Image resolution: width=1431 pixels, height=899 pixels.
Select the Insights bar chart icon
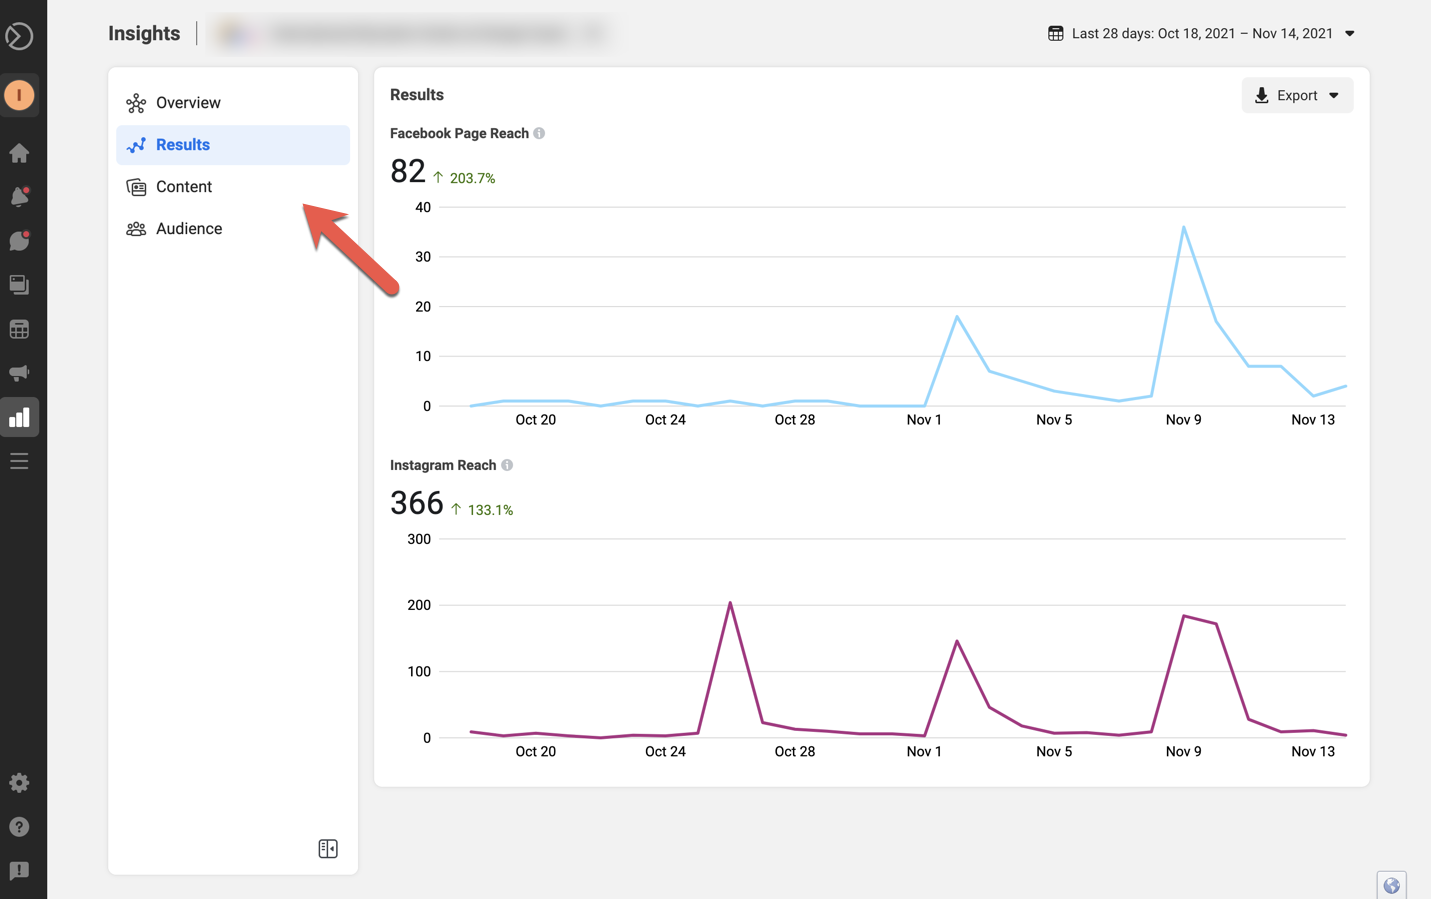[x=19, y=417]
